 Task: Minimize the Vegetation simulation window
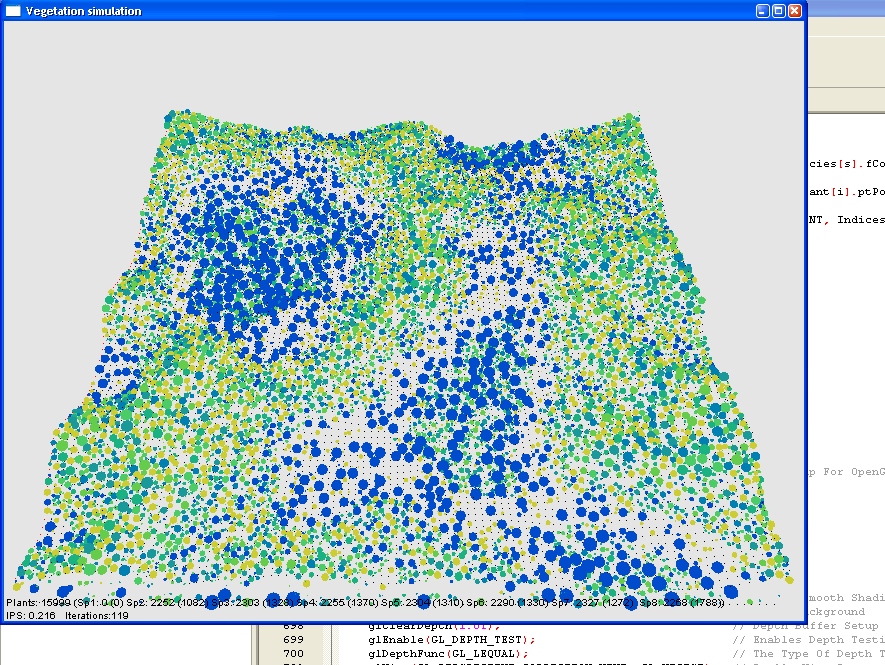coord(762,11)
